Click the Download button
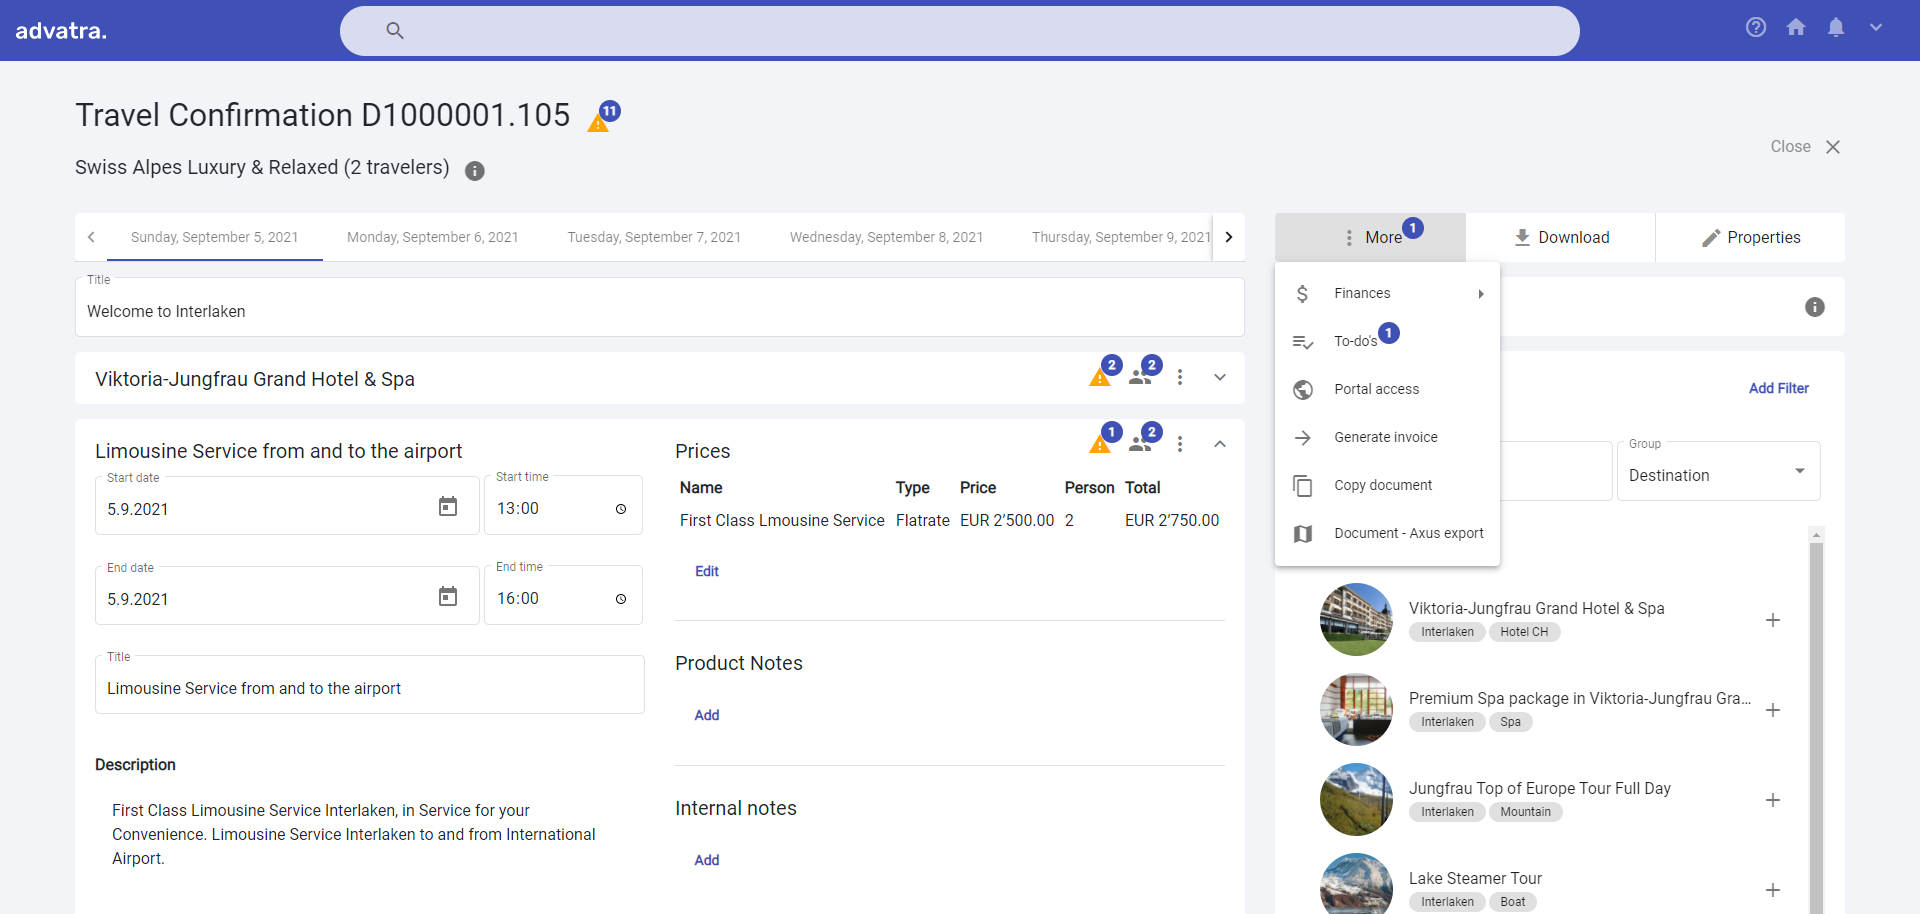The width and height of the screenshot is (1920, 914). click(1560, 237)
